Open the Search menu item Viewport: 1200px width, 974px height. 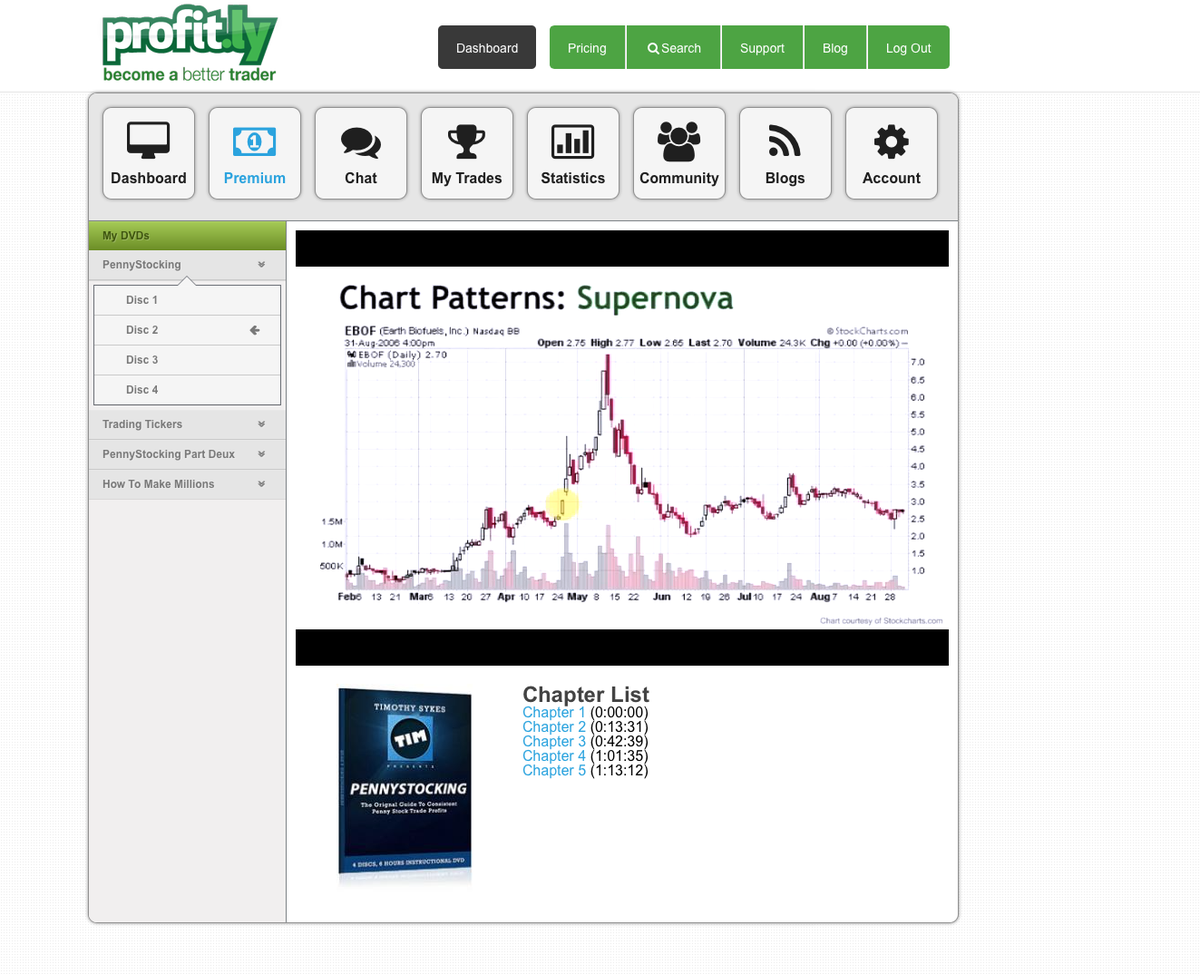674,47
